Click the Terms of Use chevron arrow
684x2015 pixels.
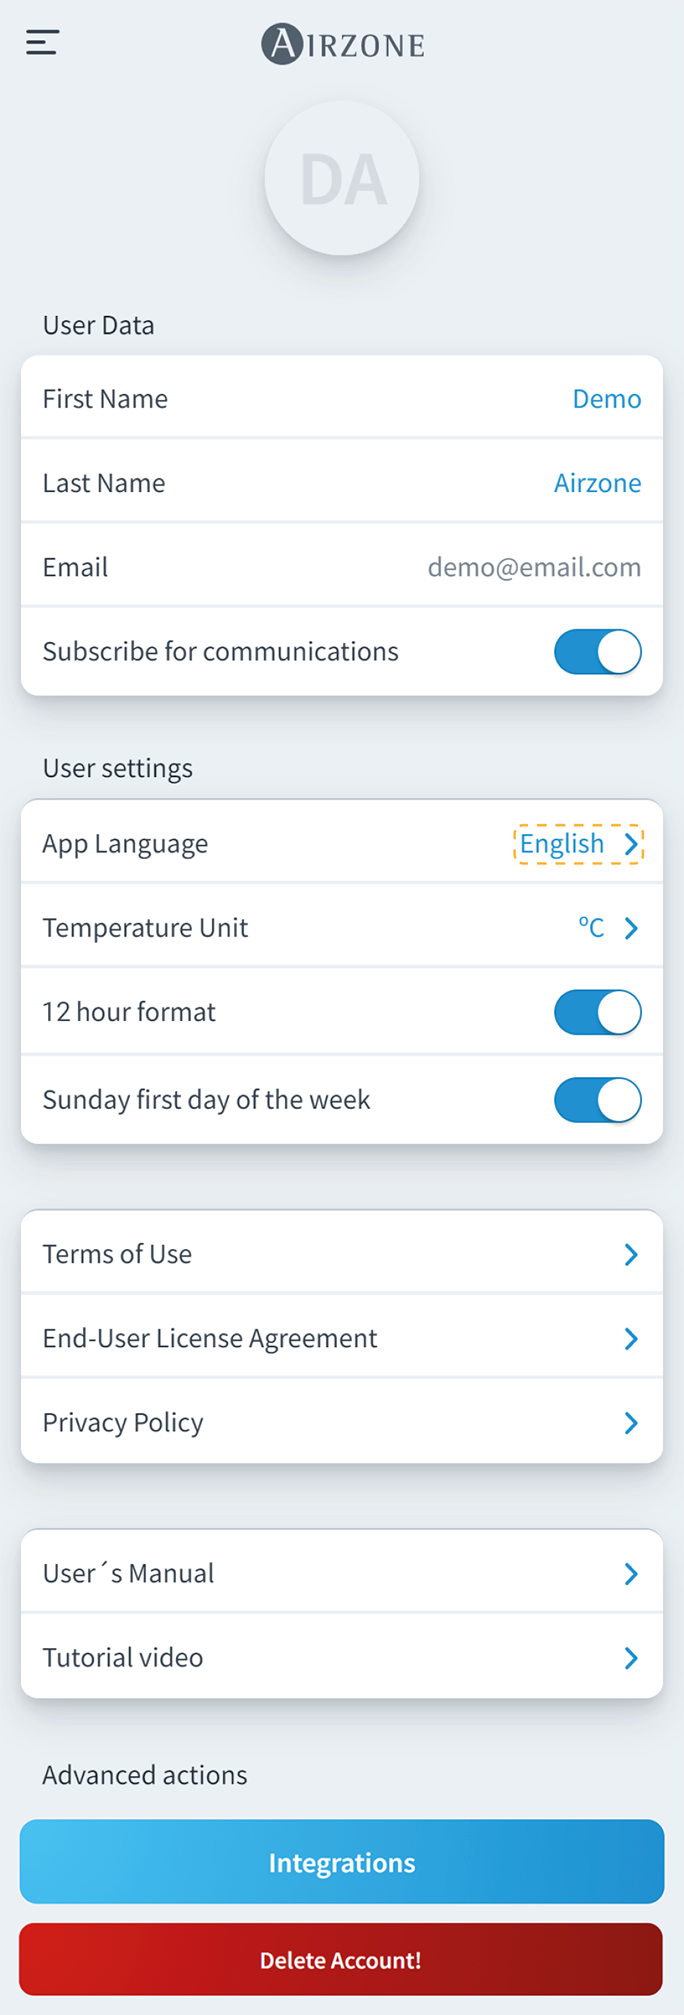[631, 1254]
